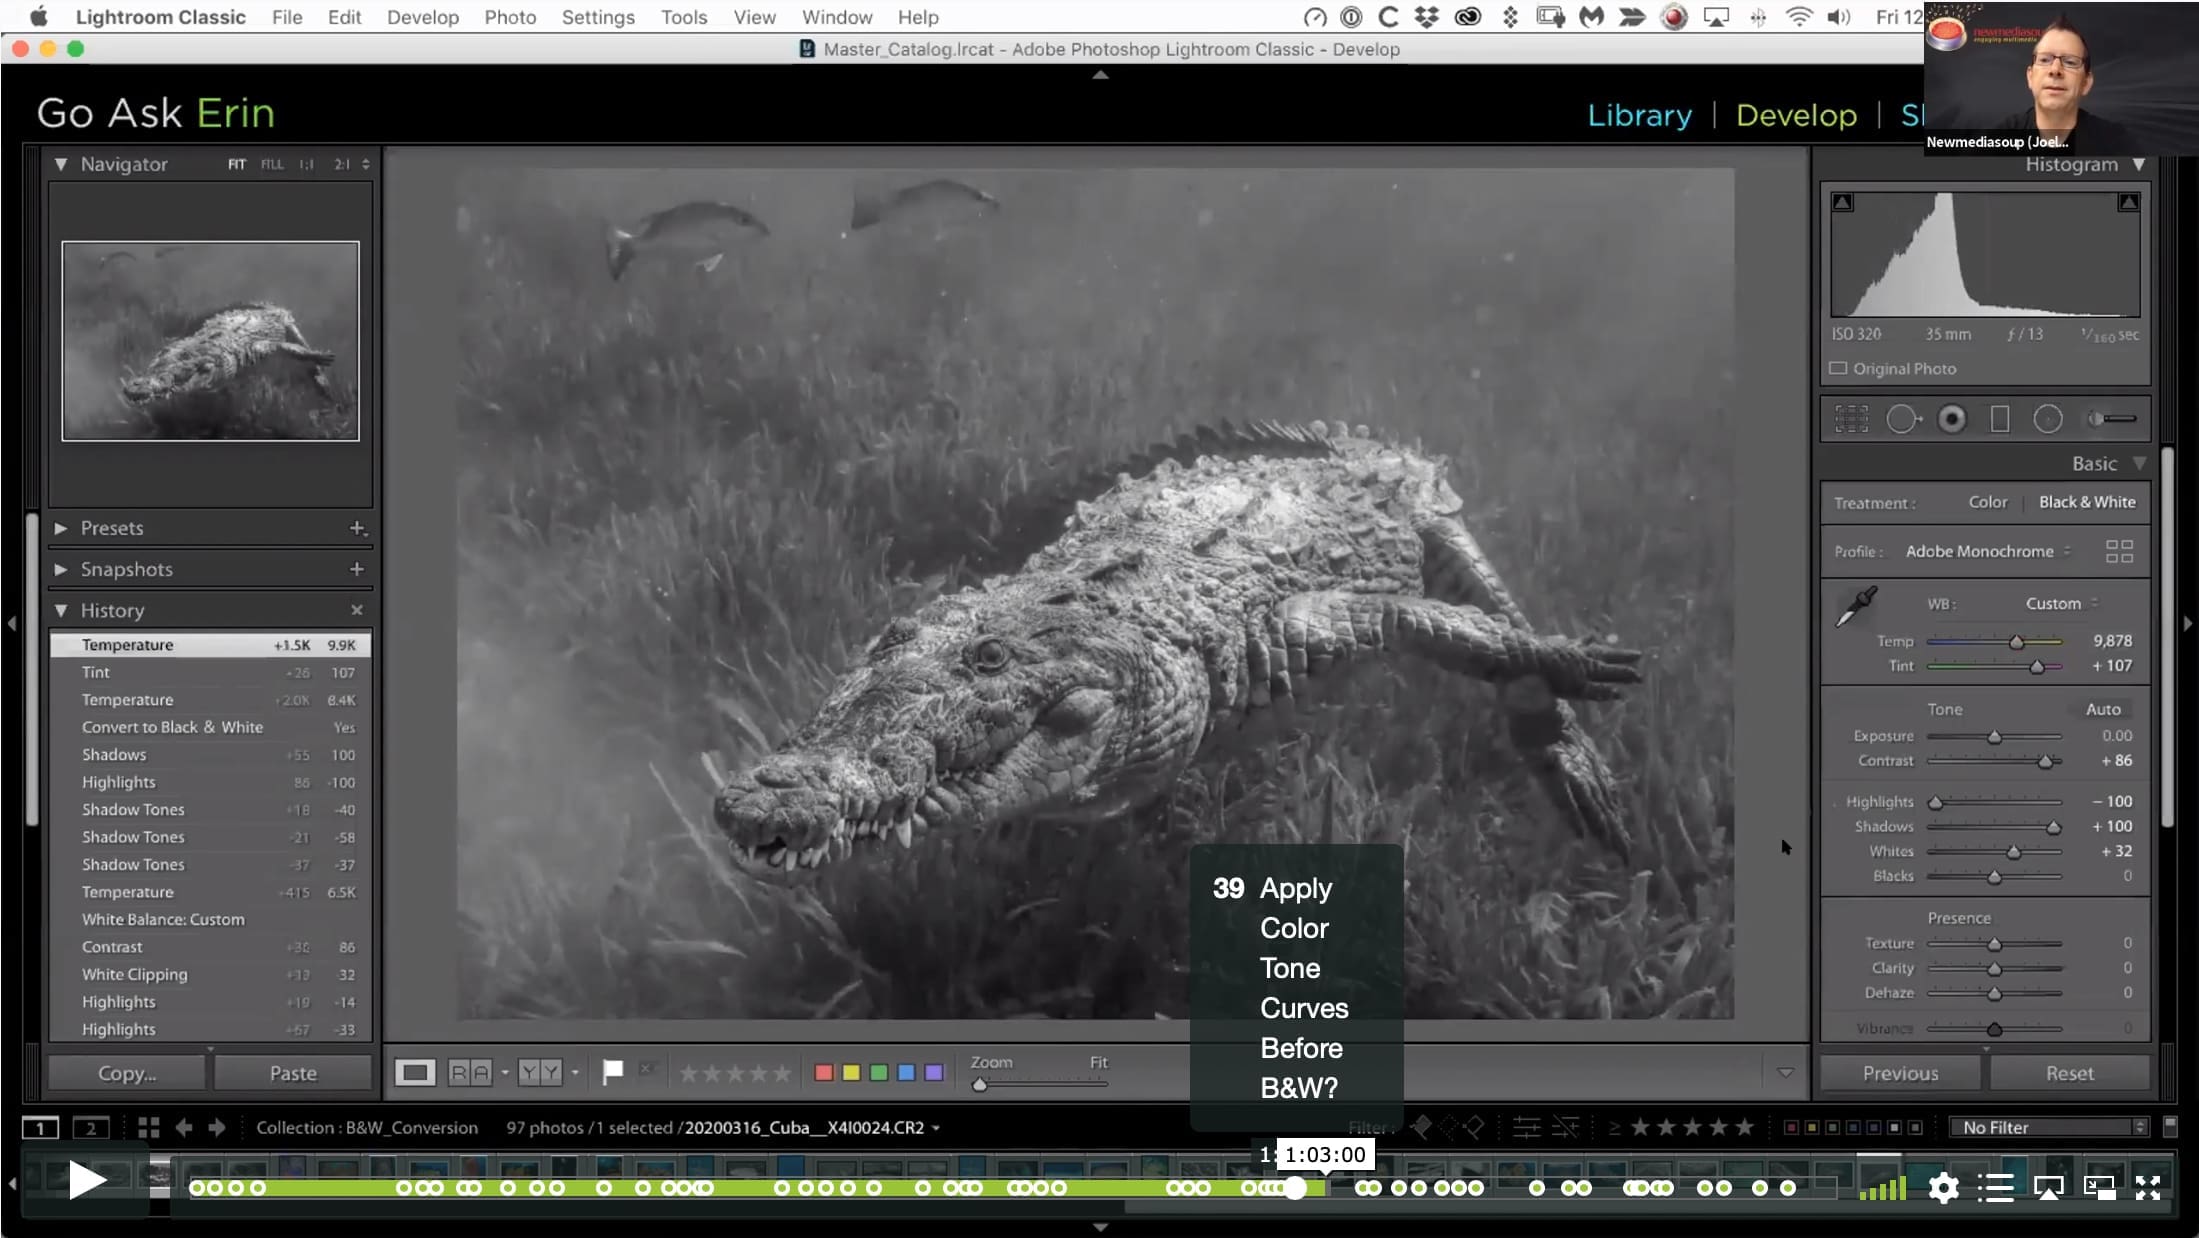The width and height of the screenshot is (2199, 1238).
Task: Set Navigator zoom to 1:1
Action: pos(306,164)
